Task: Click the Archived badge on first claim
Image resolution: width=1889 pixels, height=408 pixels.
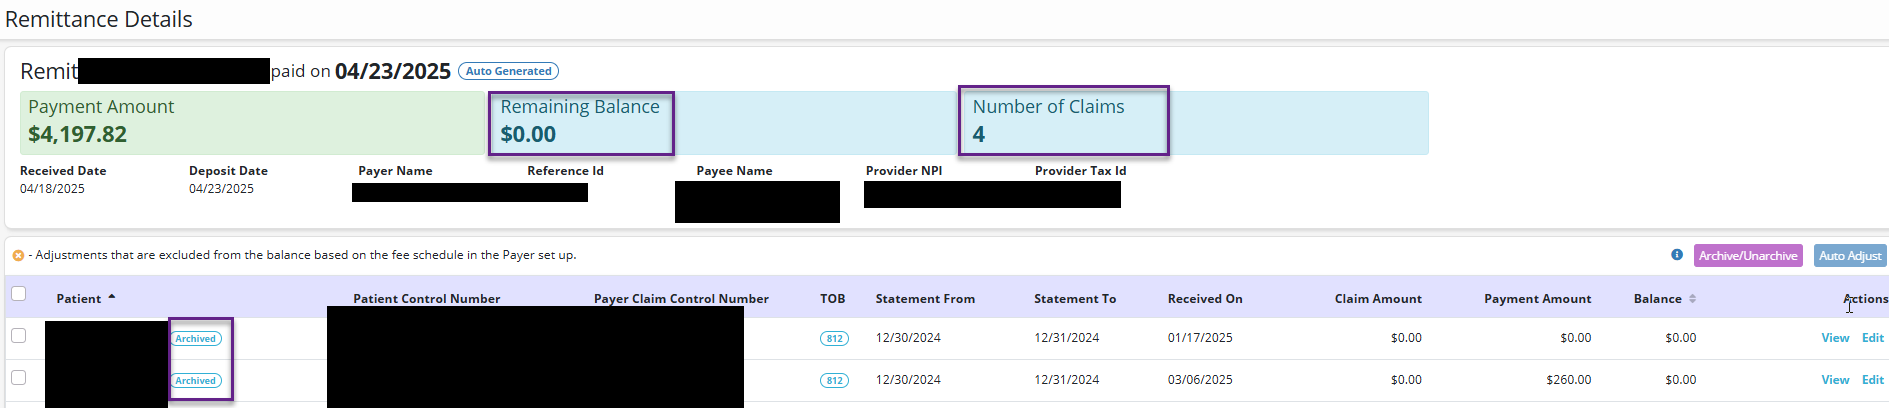Action: click(196, 339)
